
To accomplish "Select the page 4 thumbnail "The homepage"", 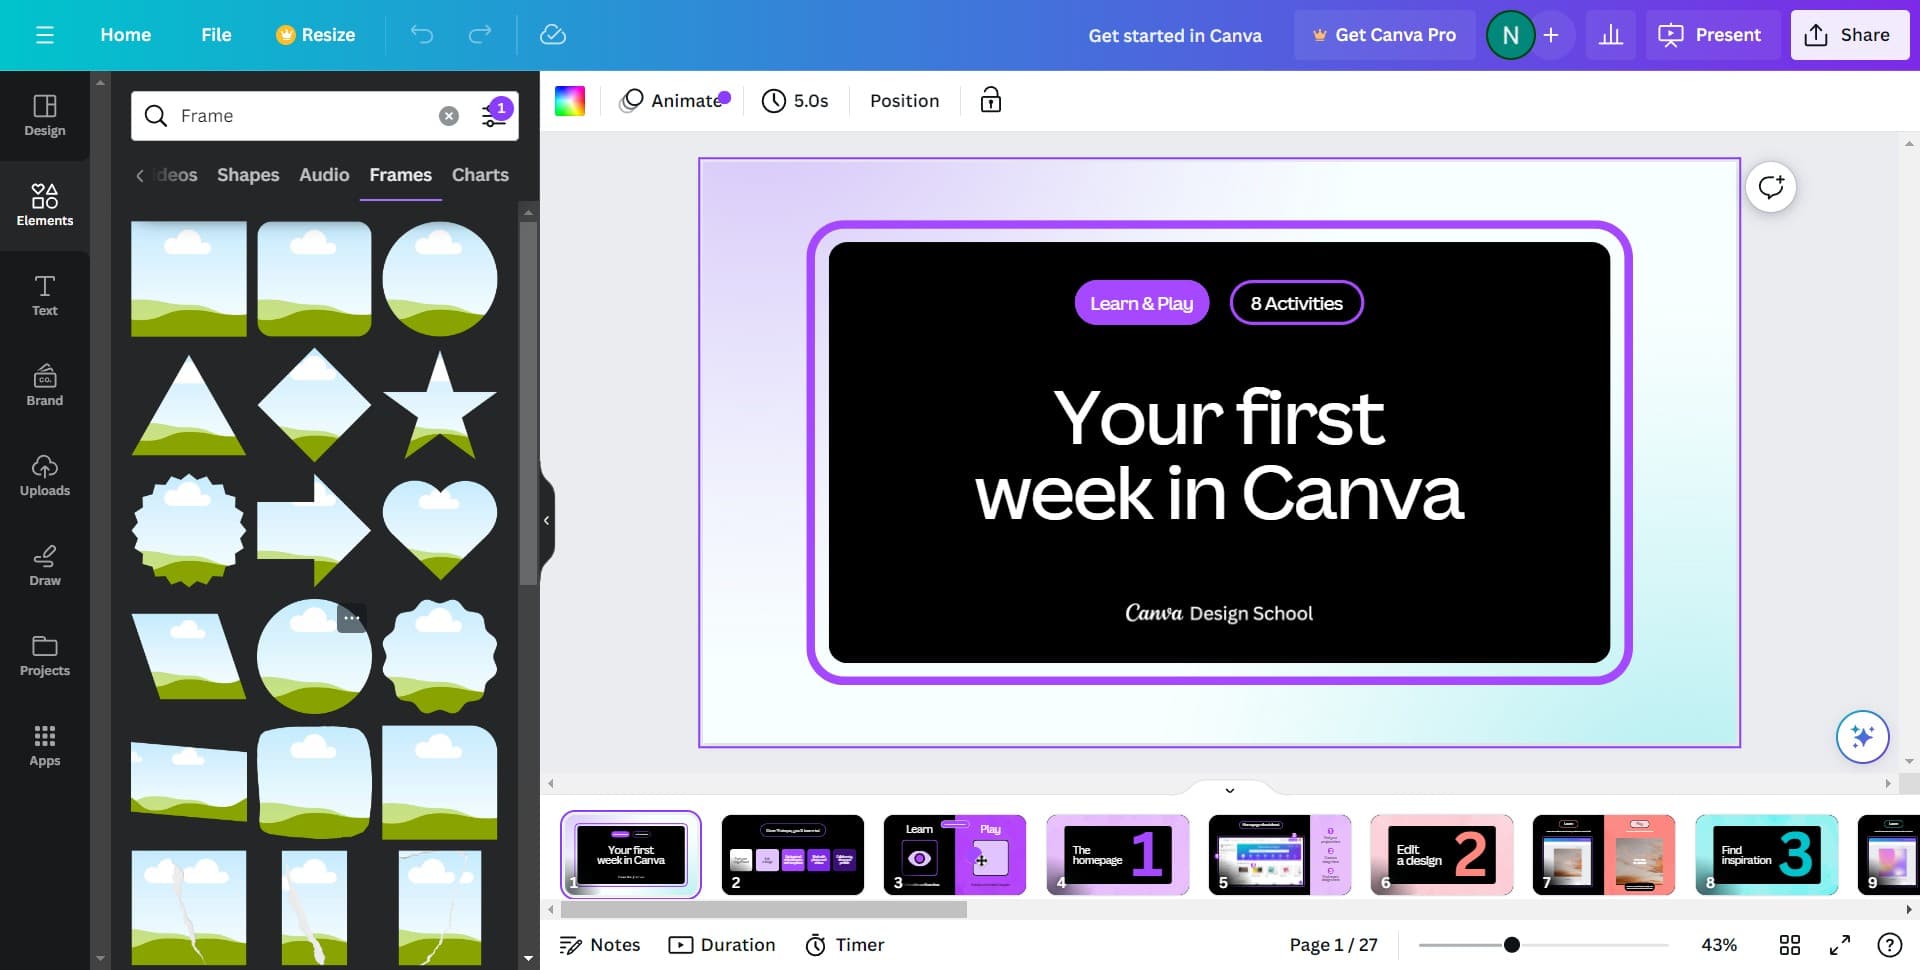I will pyautogui.click(x=1117, y=855).
